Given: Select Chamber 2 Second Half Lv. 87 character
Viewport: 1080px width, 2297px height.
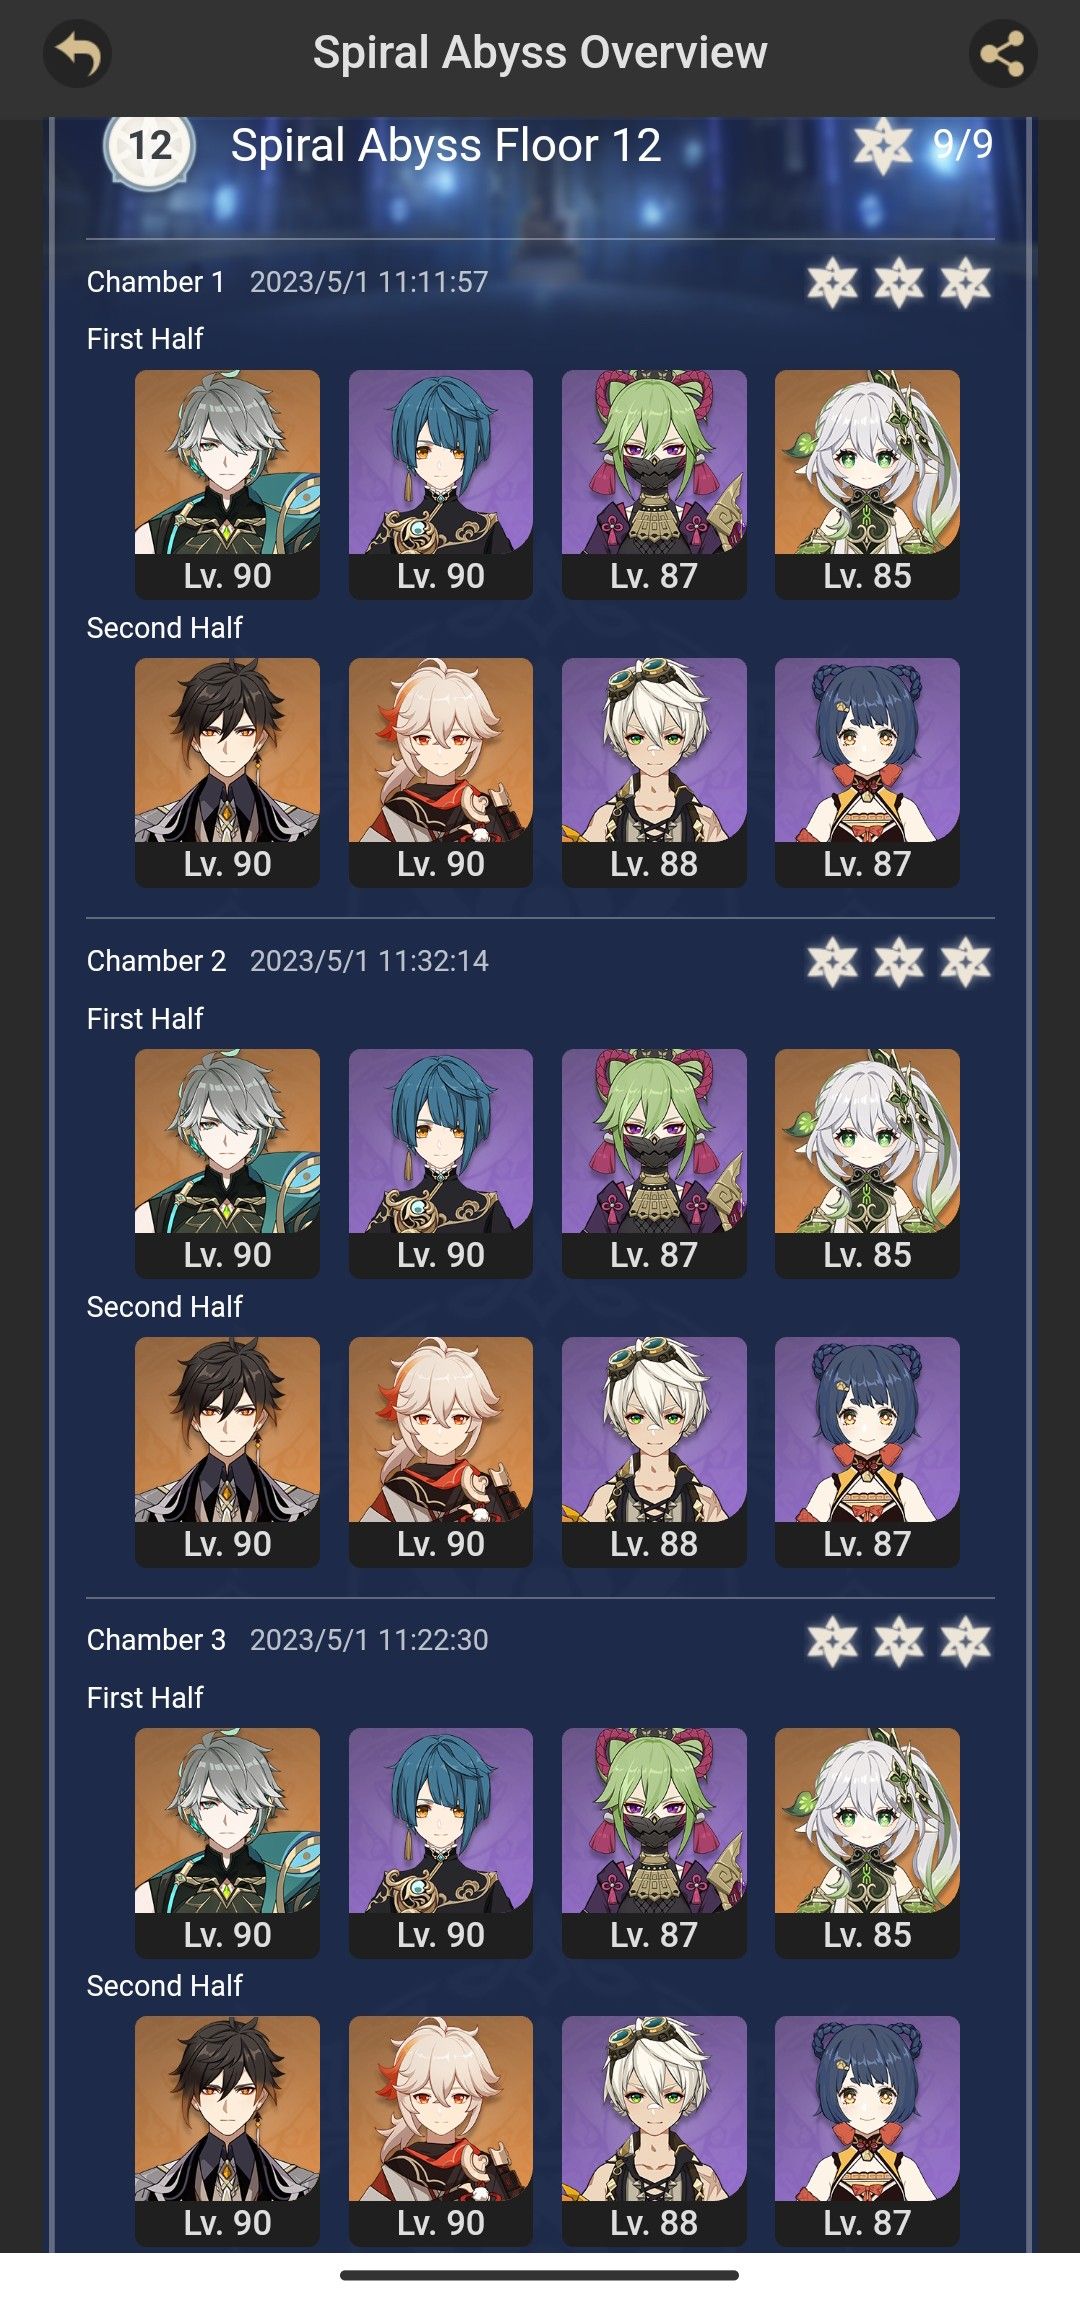Looking at the screenshot, I should (x=867, y=1452).
